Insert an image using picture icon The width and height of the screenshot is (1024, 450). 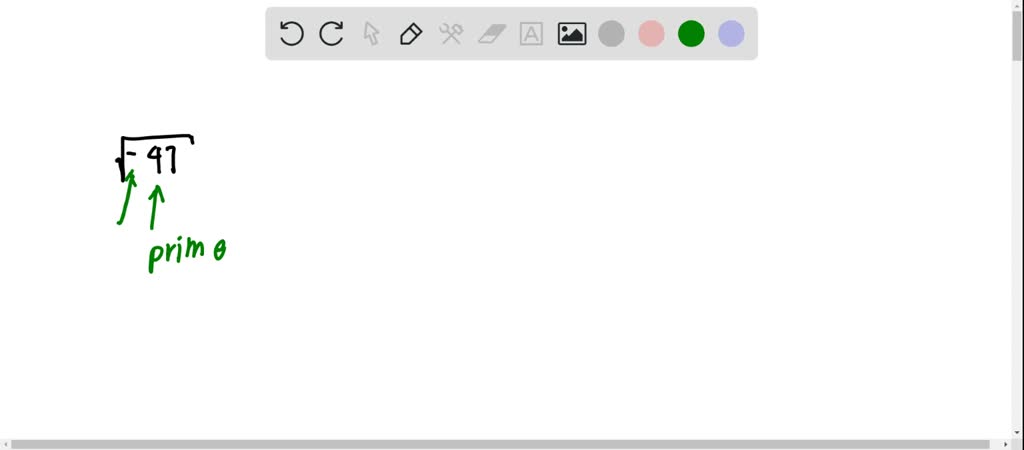point(571,33)
